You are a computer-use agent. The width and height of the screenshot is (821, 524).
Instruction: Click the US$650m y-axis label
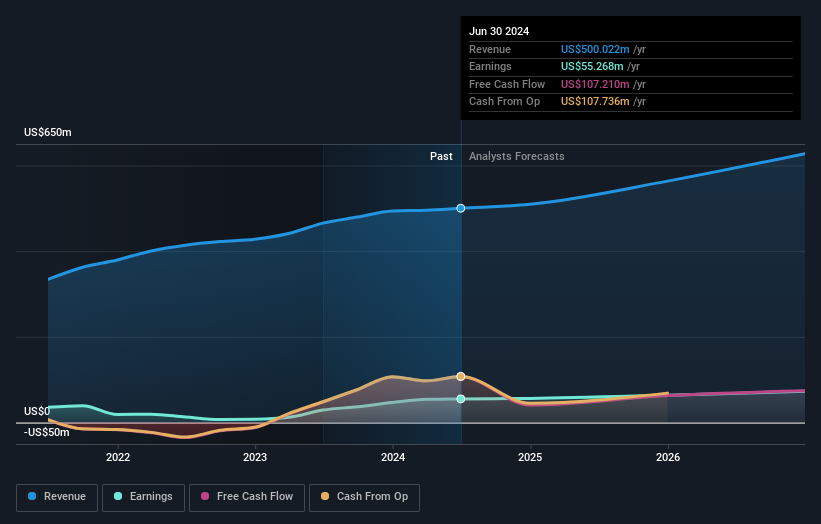48,132
